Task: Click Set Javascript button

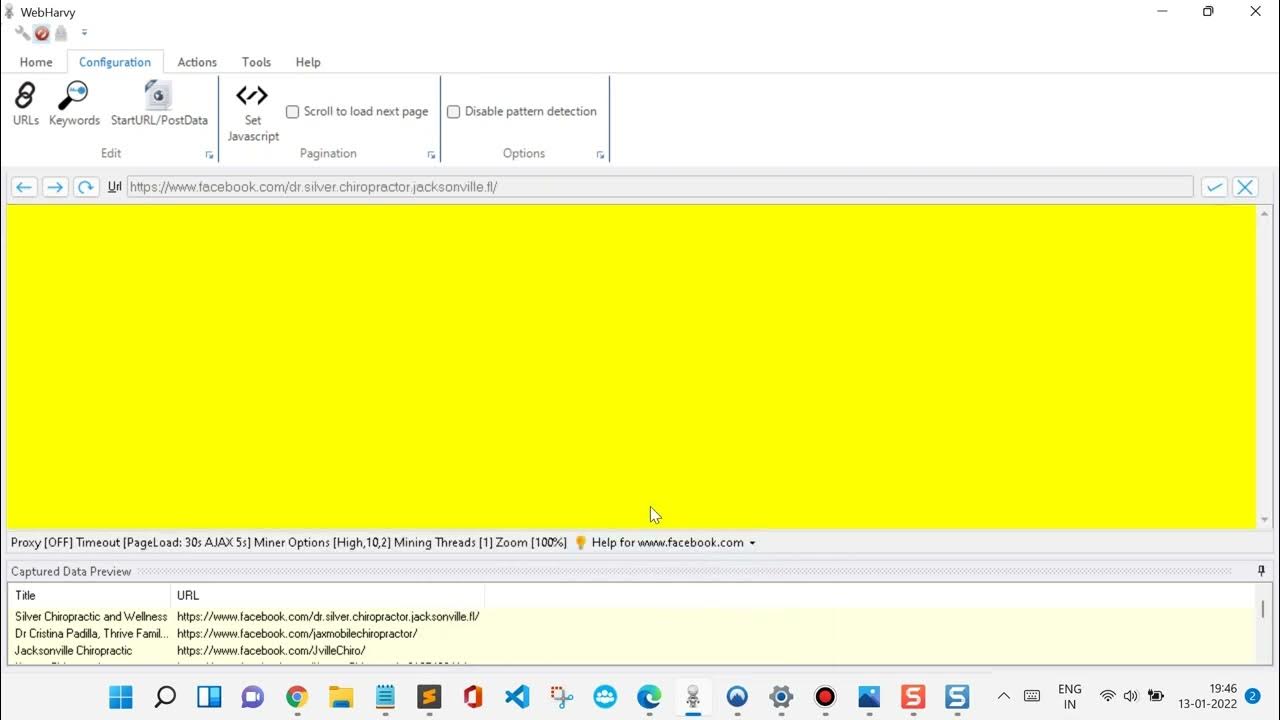Action: pos(253,112)
